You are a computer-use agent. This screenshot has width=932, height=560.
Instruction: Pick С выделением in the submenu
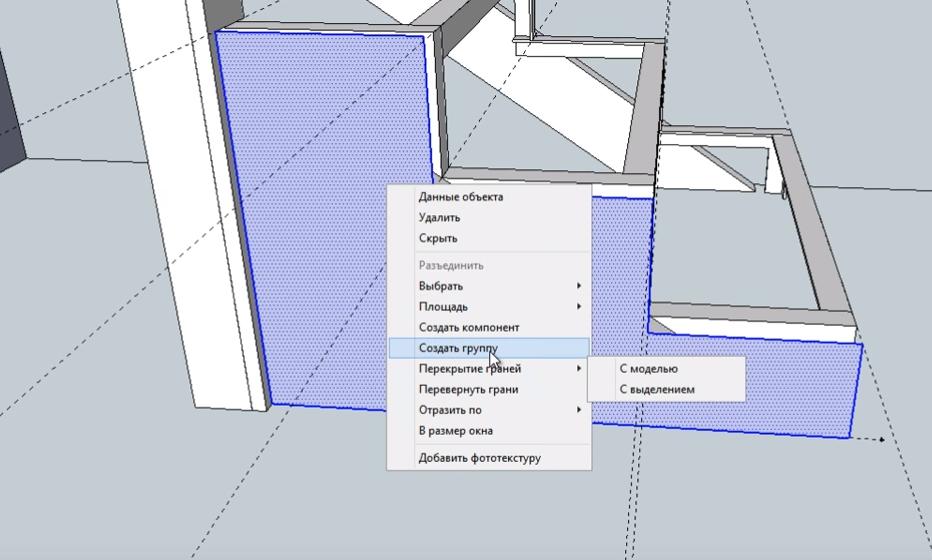pos(656,390)
